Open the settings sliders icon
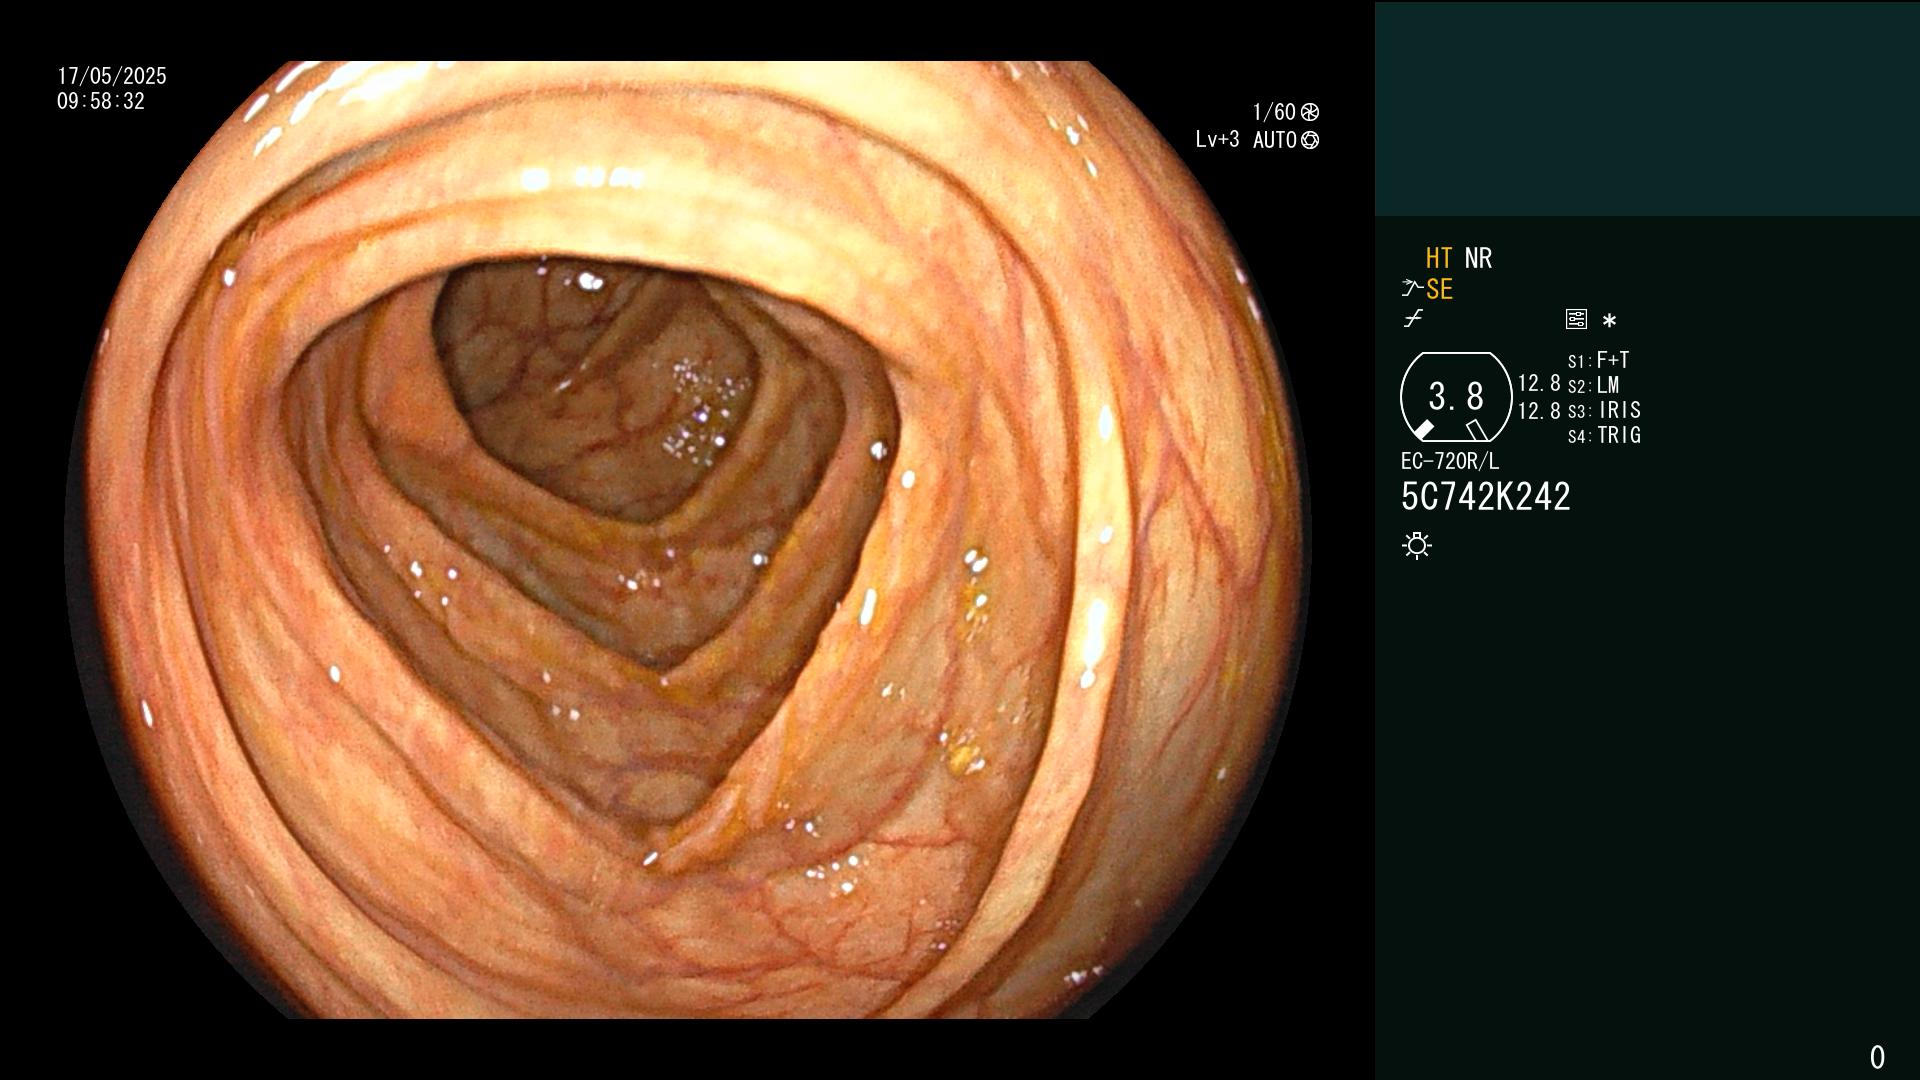This screenshot has height=1080, width=1920. (1576, 319)
